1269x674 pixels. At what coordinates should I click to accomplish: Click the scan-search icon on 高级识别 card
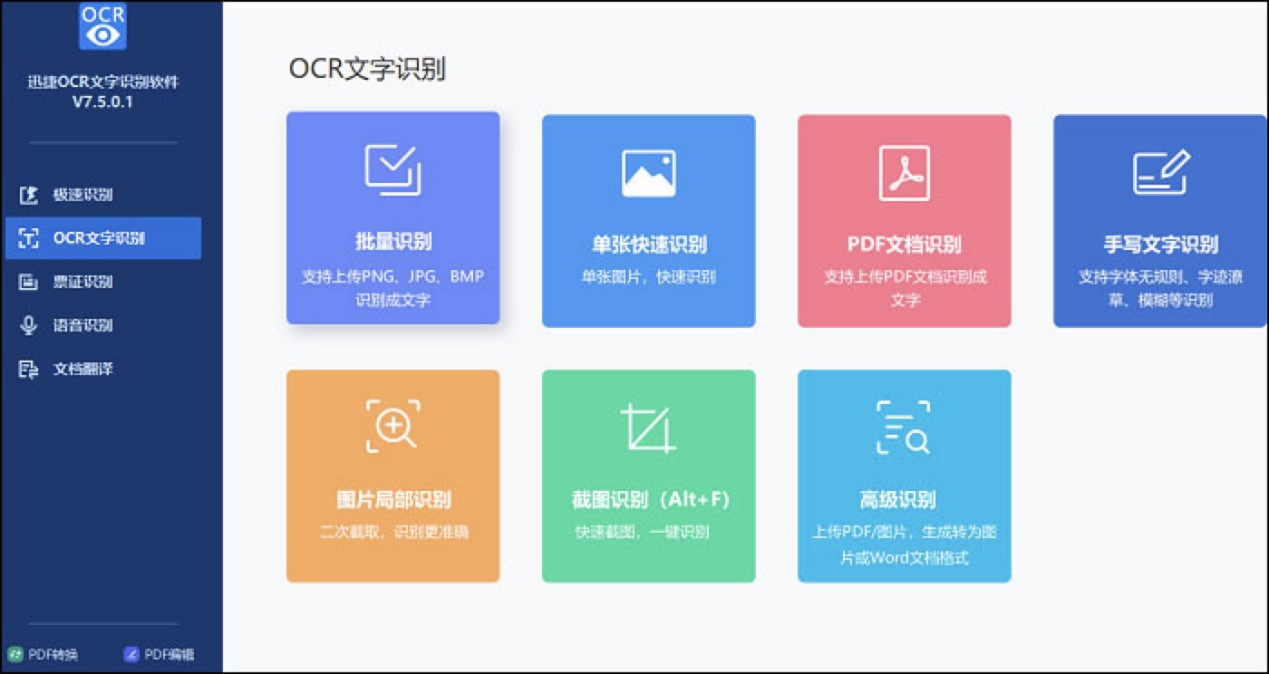pos(904,427)
